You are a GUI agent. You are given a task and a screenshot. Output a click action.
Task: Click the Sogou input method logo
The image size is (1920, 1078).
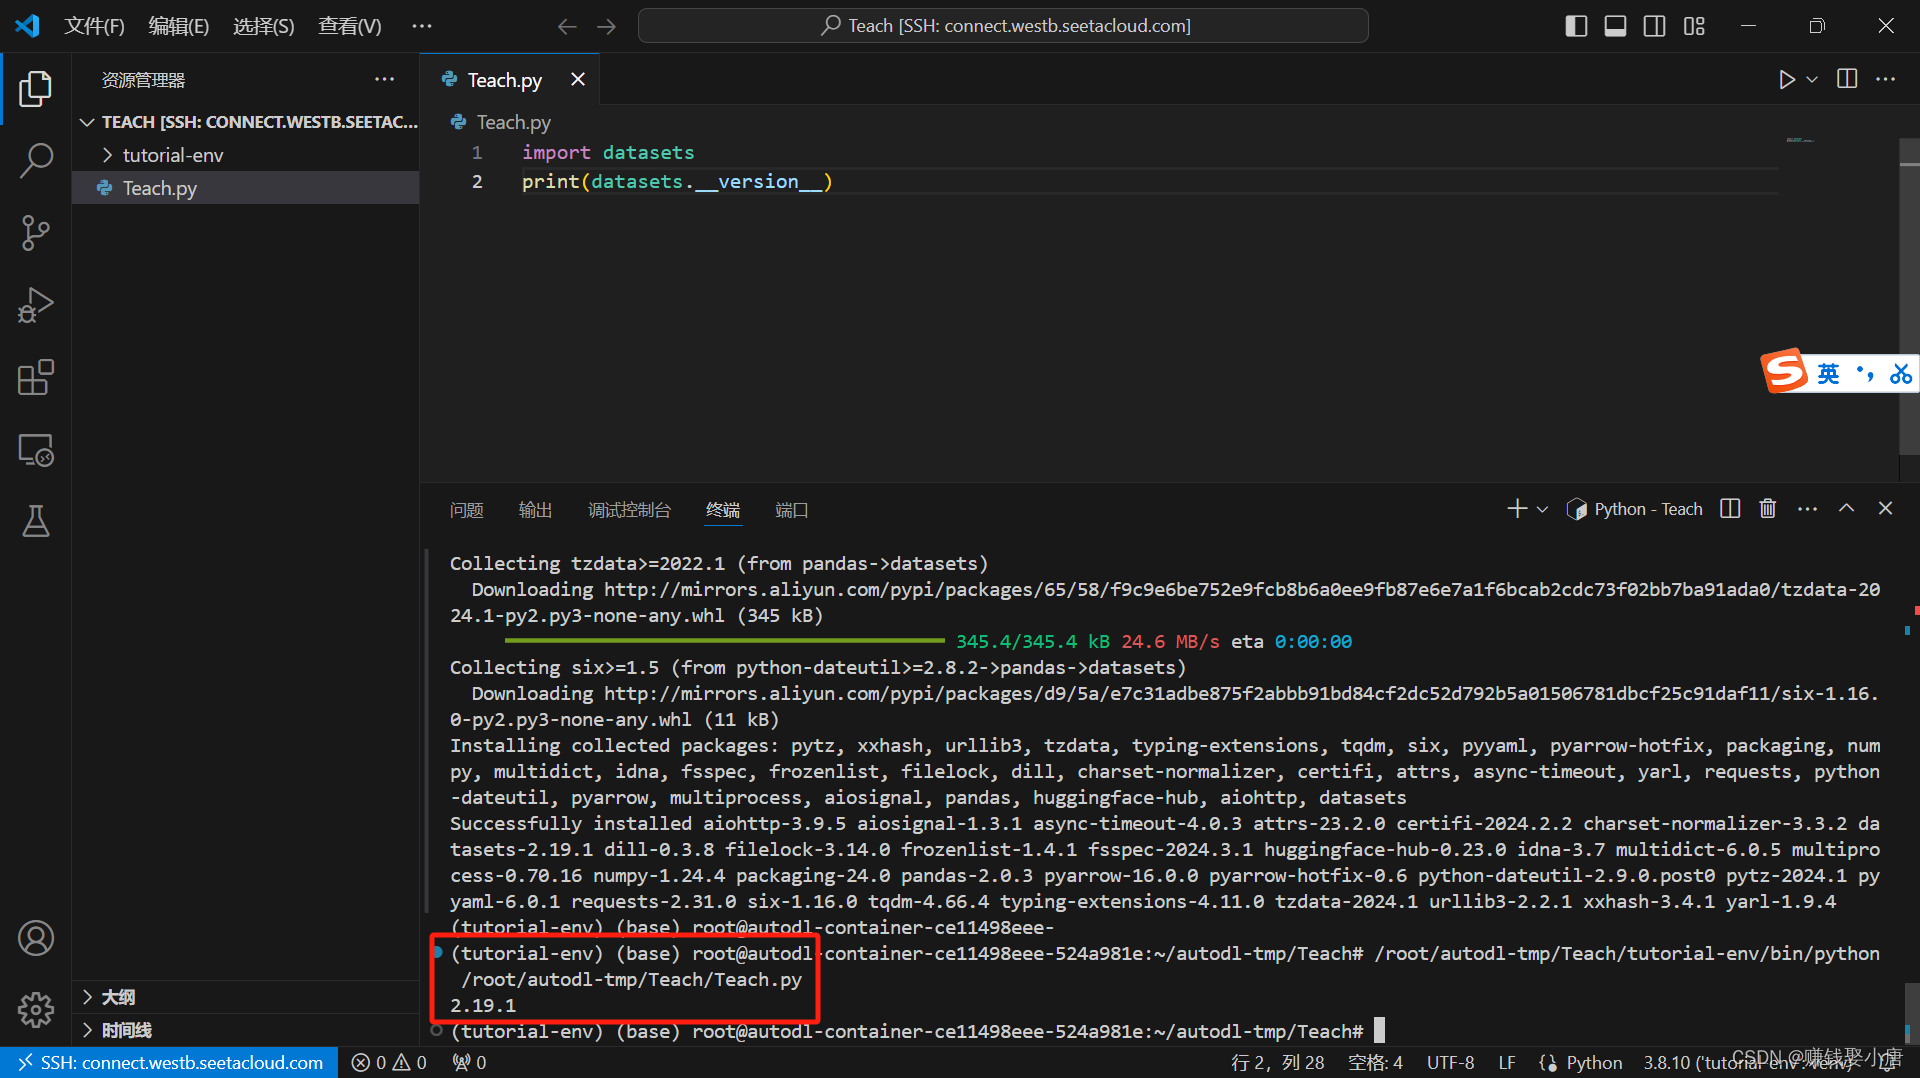point(1786,371)
